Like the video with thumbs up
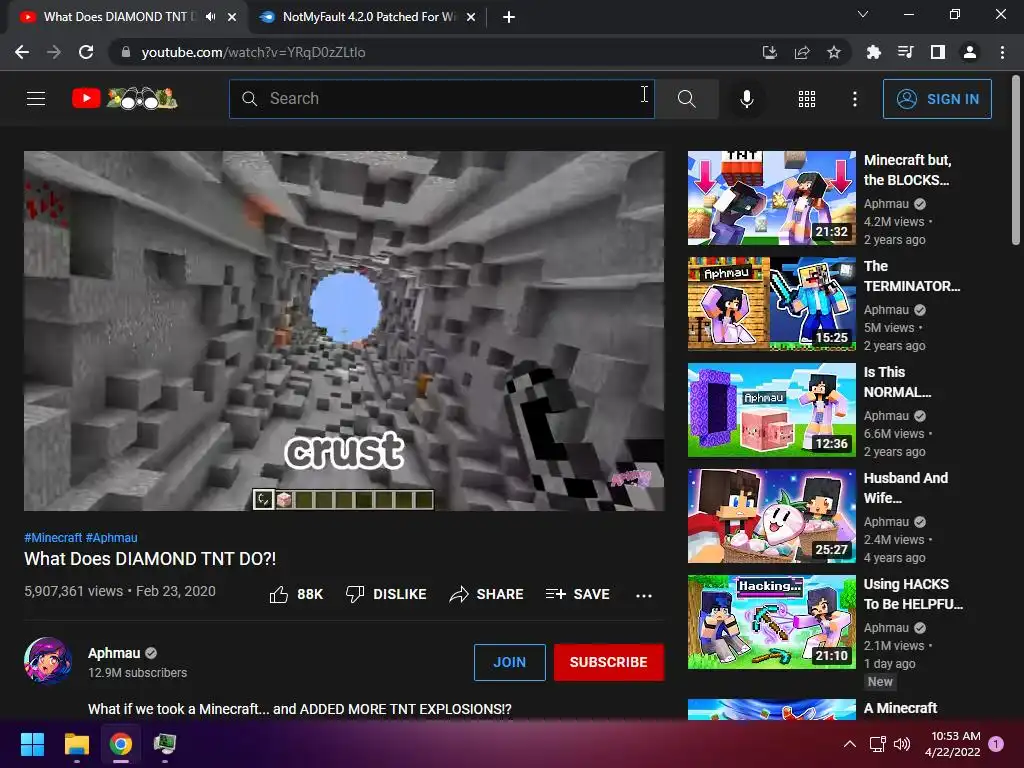 [296, 594]
